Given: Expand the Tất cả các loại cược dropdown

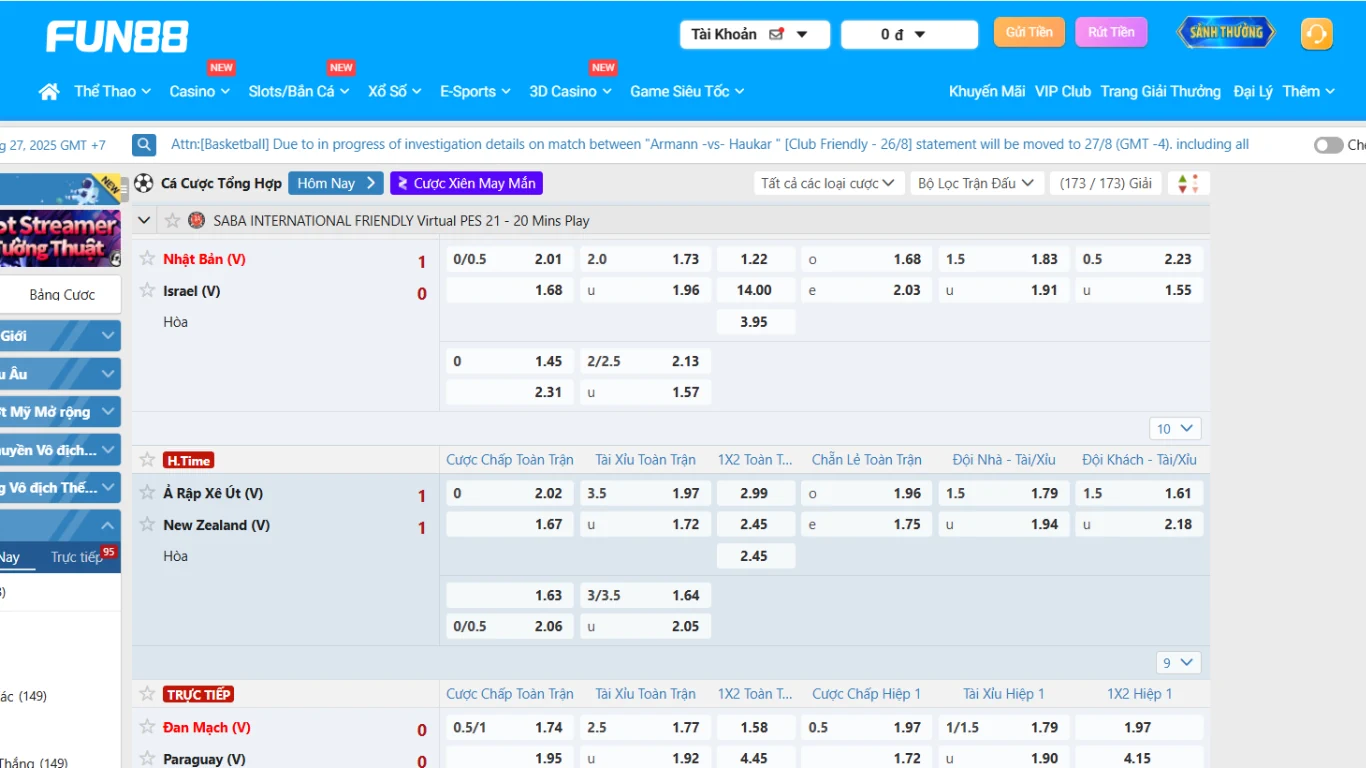Looking at the screenshot, I should tap(829, 183).
